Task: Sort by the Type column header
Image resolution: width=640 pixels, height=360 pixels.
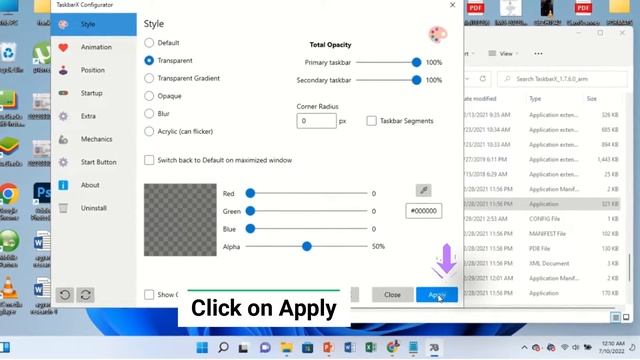Action: [535, 99]
